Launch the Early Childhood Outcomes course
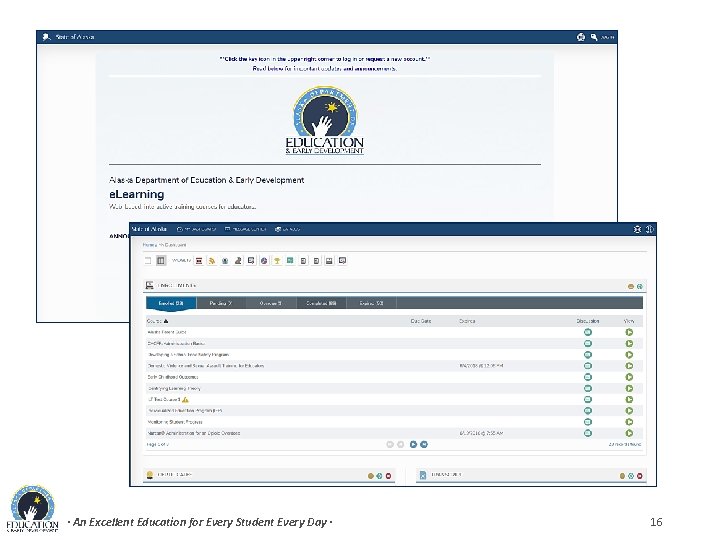720x540 pixels. pos(629,377)
